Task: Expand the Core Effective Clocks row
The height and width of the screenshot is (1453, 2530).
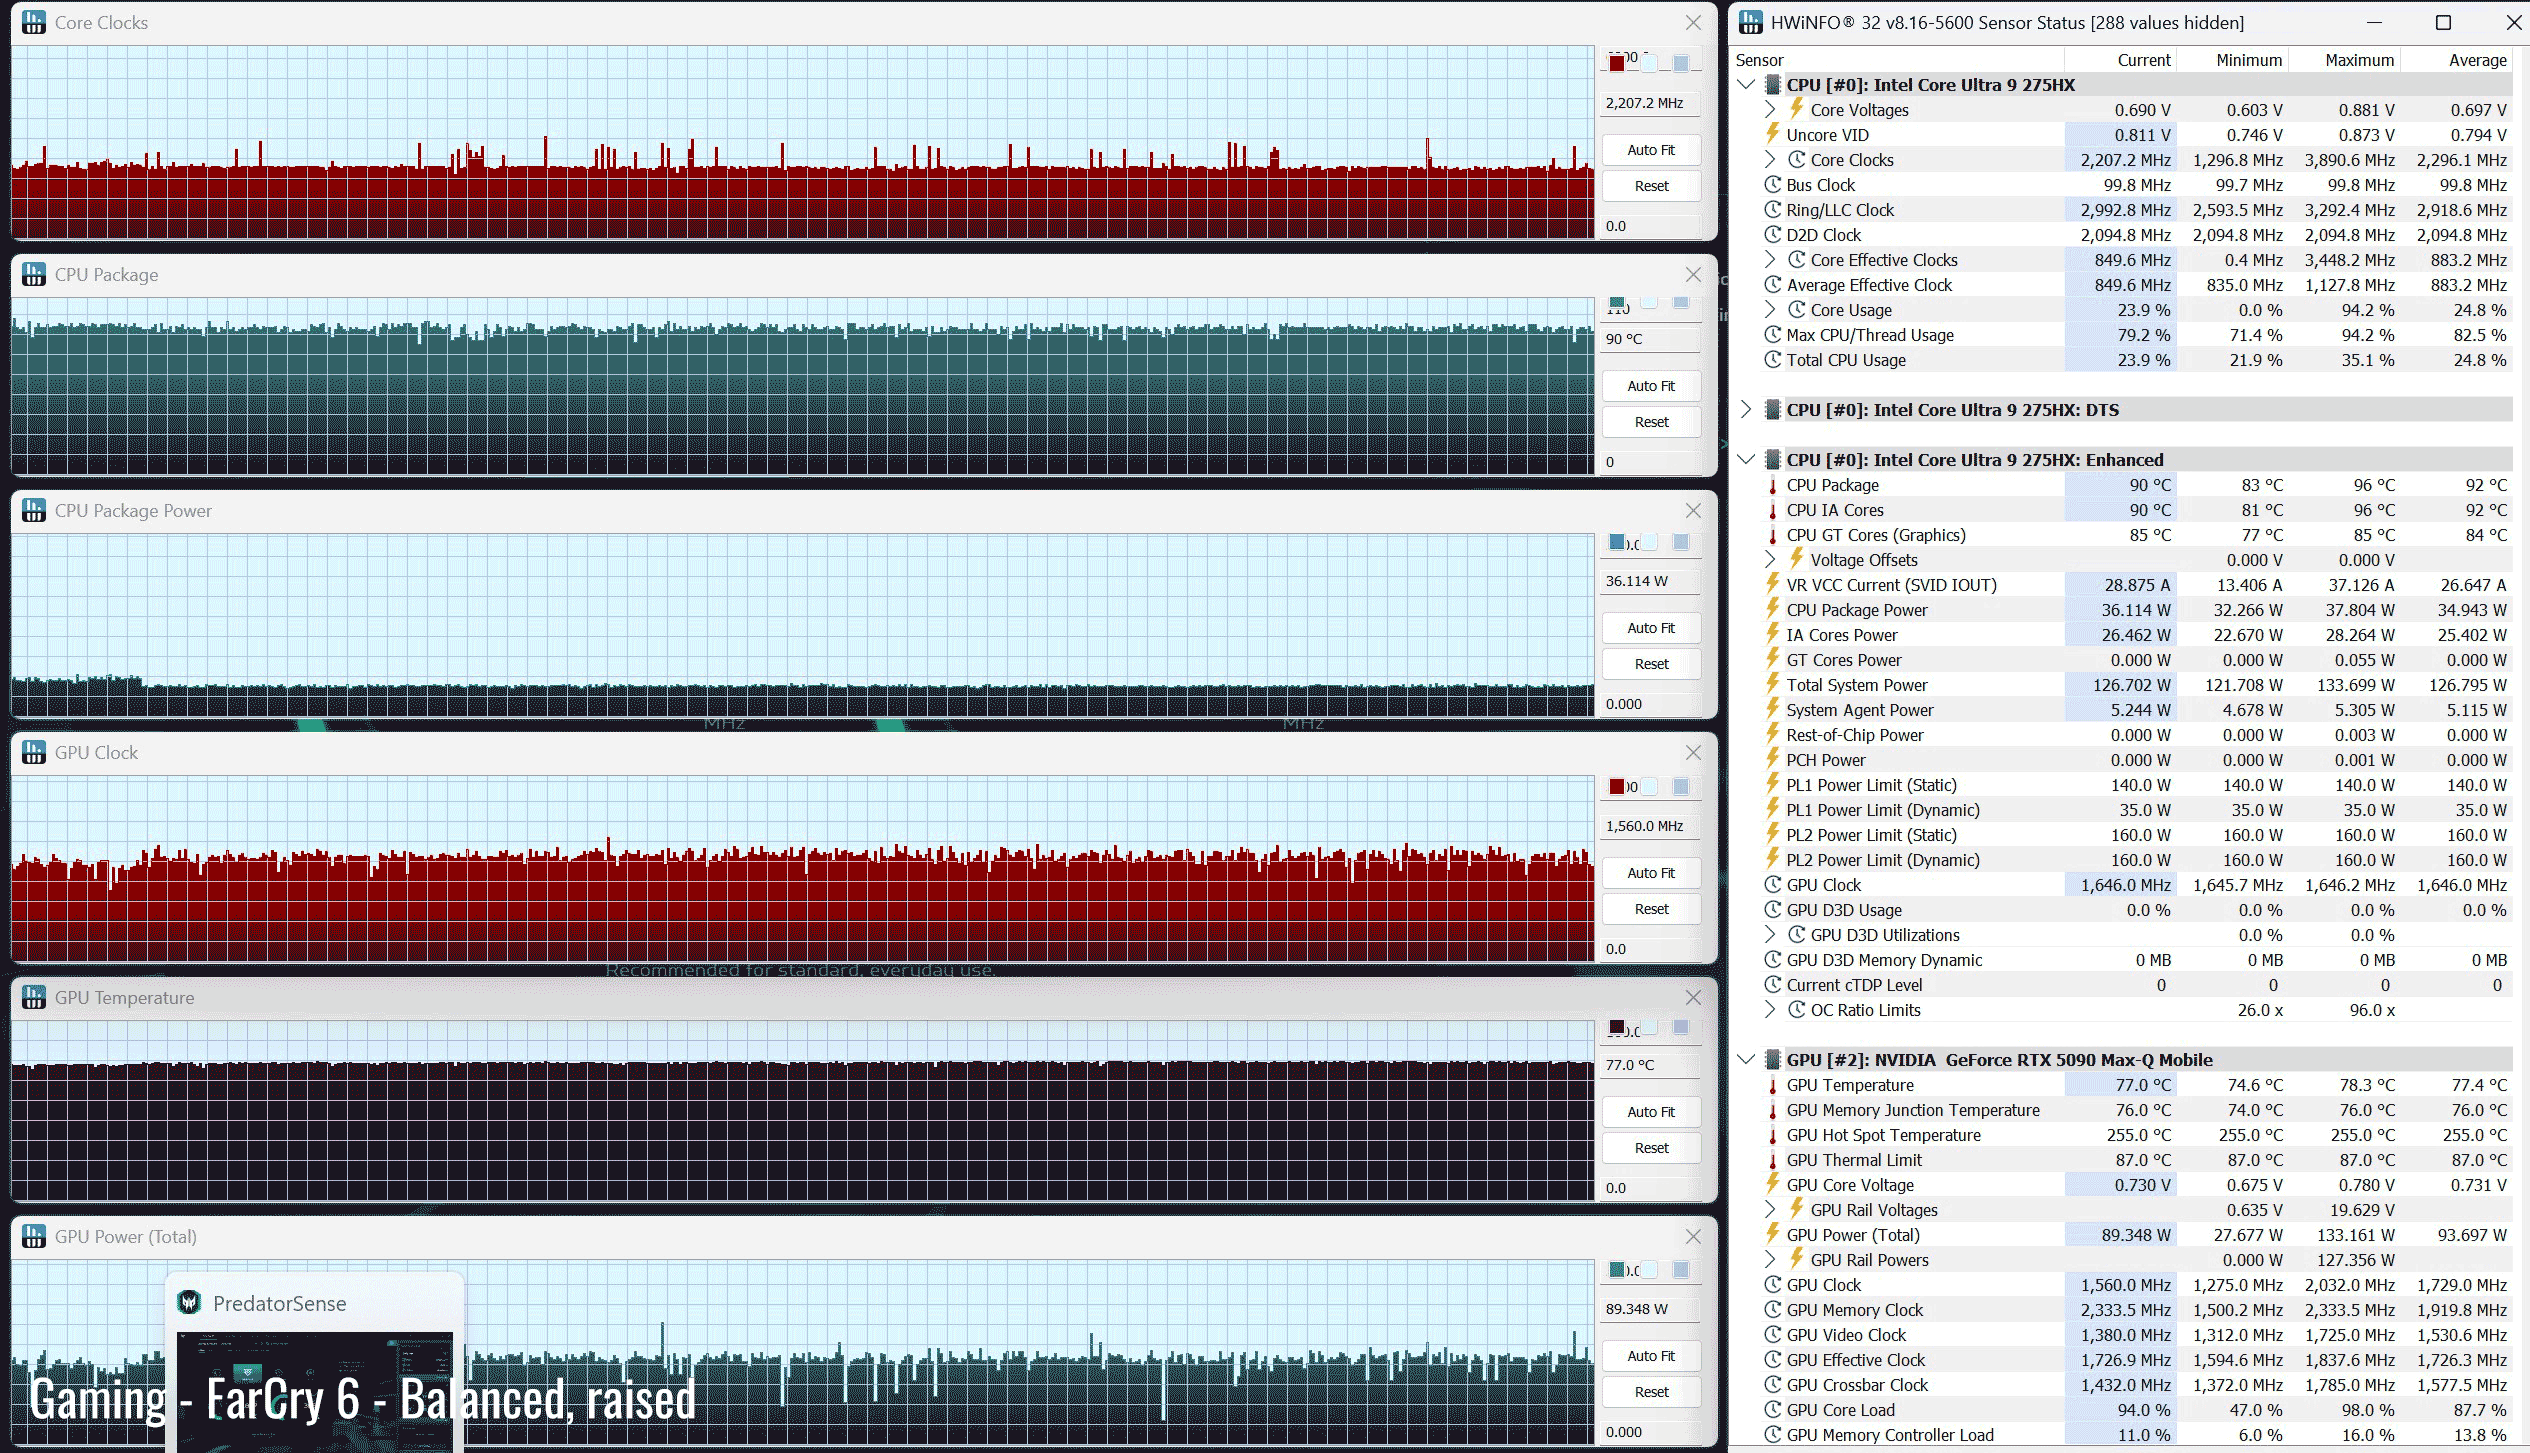Action: point(1770,259)
